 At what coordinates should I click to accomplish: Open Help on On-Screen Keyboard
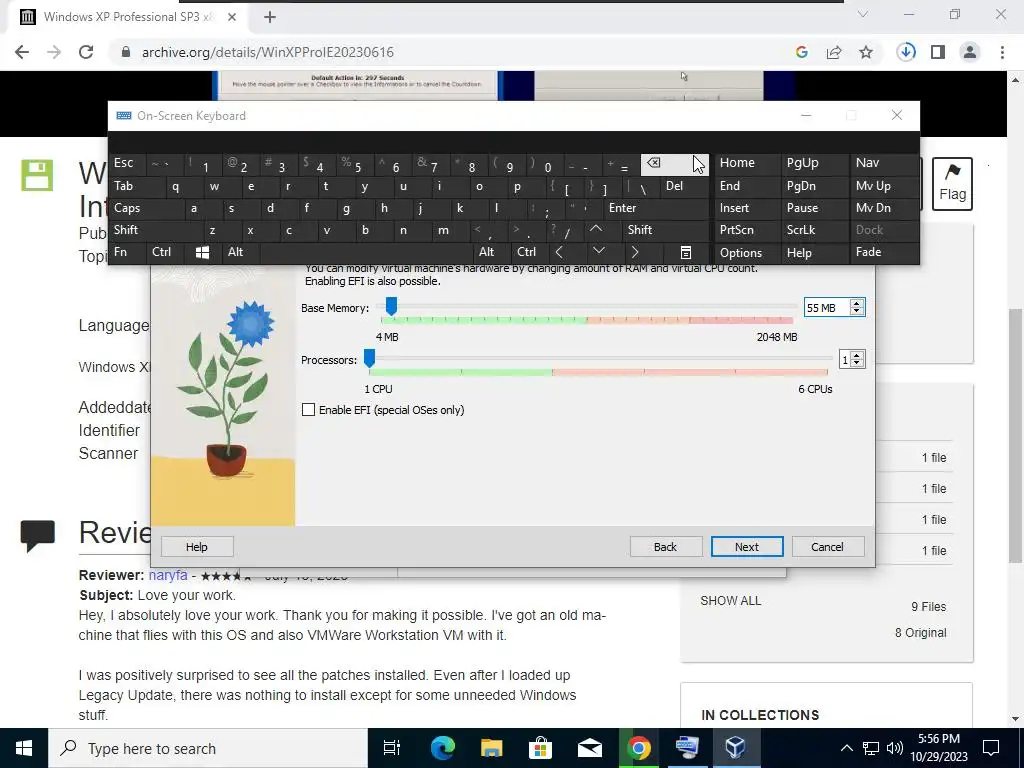pyautogui.click(x=814, y=253)
